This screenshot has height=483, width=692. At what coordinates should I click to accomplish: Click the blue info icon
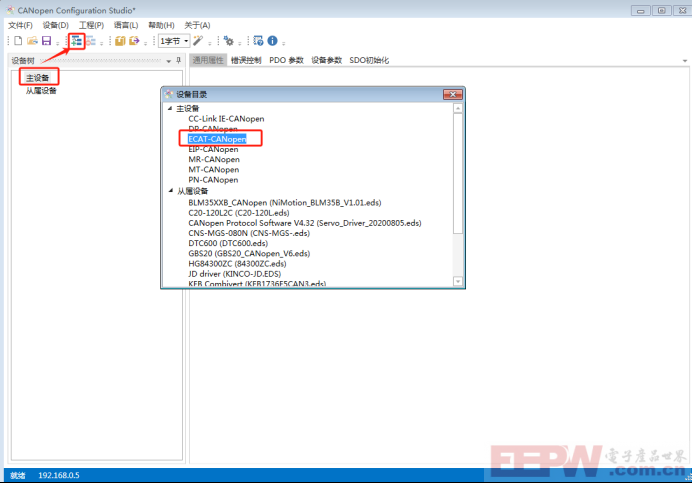(273, 41)
